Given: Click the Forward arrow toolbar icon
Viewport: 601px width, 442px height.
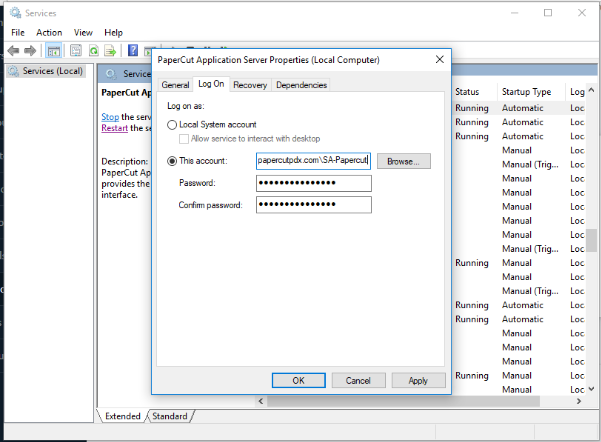Looking at the screenshot, I should point(30,50).
